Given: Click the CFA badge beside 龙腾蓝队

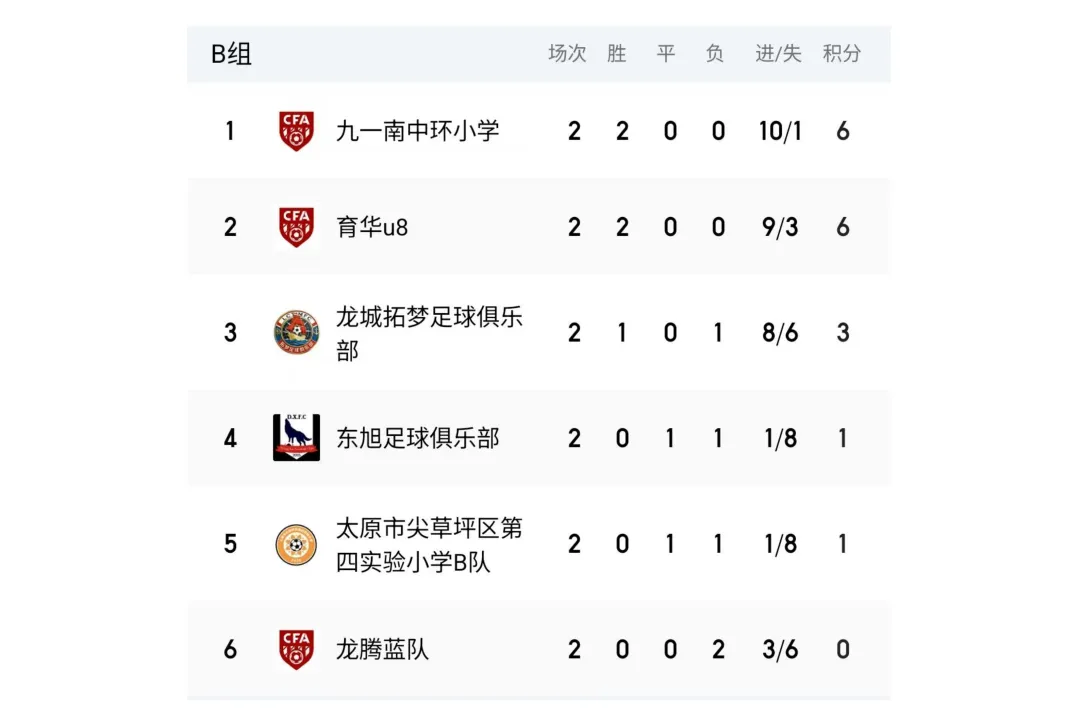Looking at the screenshot, I should point(296,649).
